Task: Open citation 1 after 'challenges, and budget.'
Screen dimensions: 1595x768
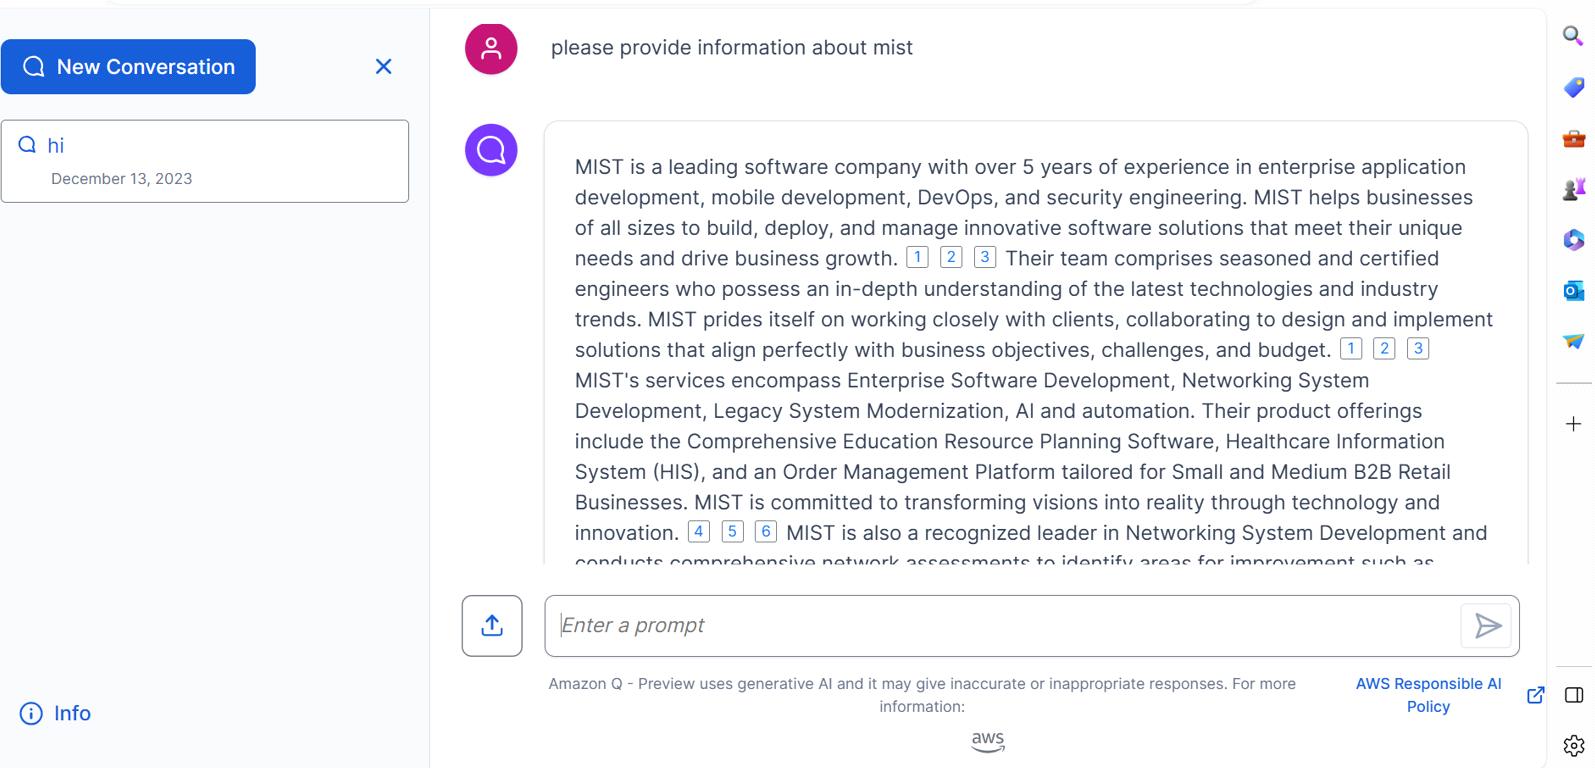Action: 1351,348
